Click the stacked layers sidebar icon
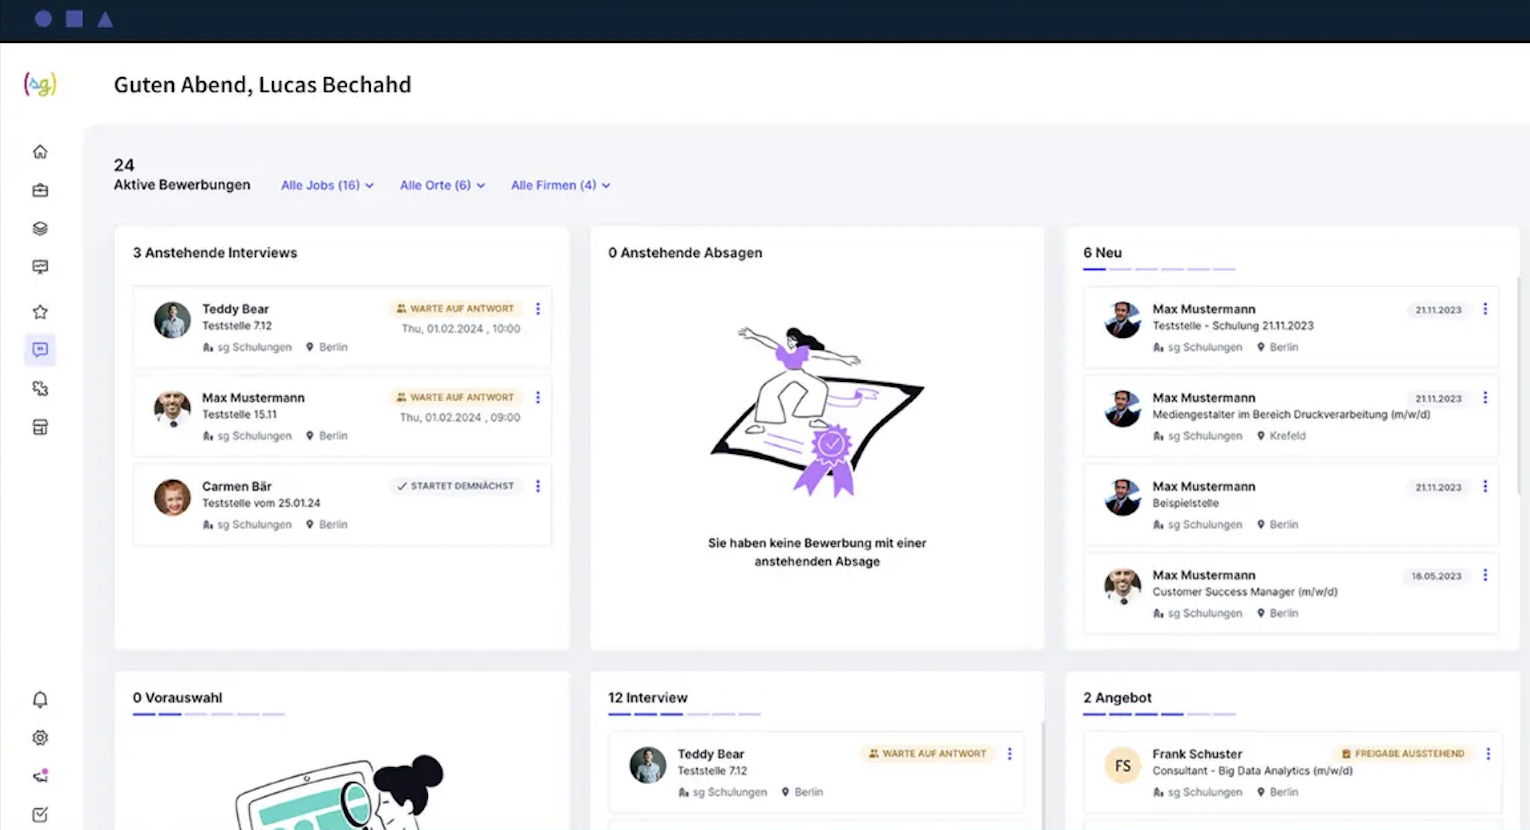This screenshot has height=830, width=1530. 40,228
